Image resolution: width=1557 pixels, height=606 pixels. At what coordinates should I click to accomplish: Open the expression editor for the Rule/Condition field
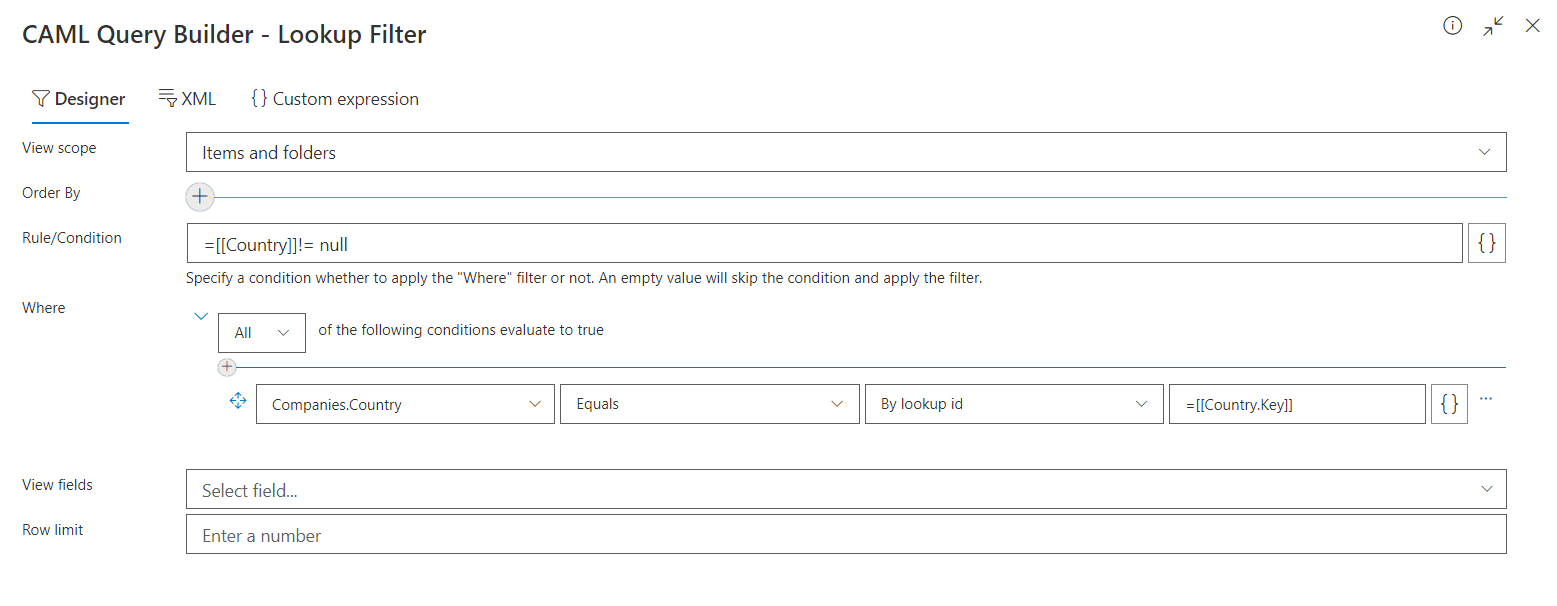point(1486,242)
